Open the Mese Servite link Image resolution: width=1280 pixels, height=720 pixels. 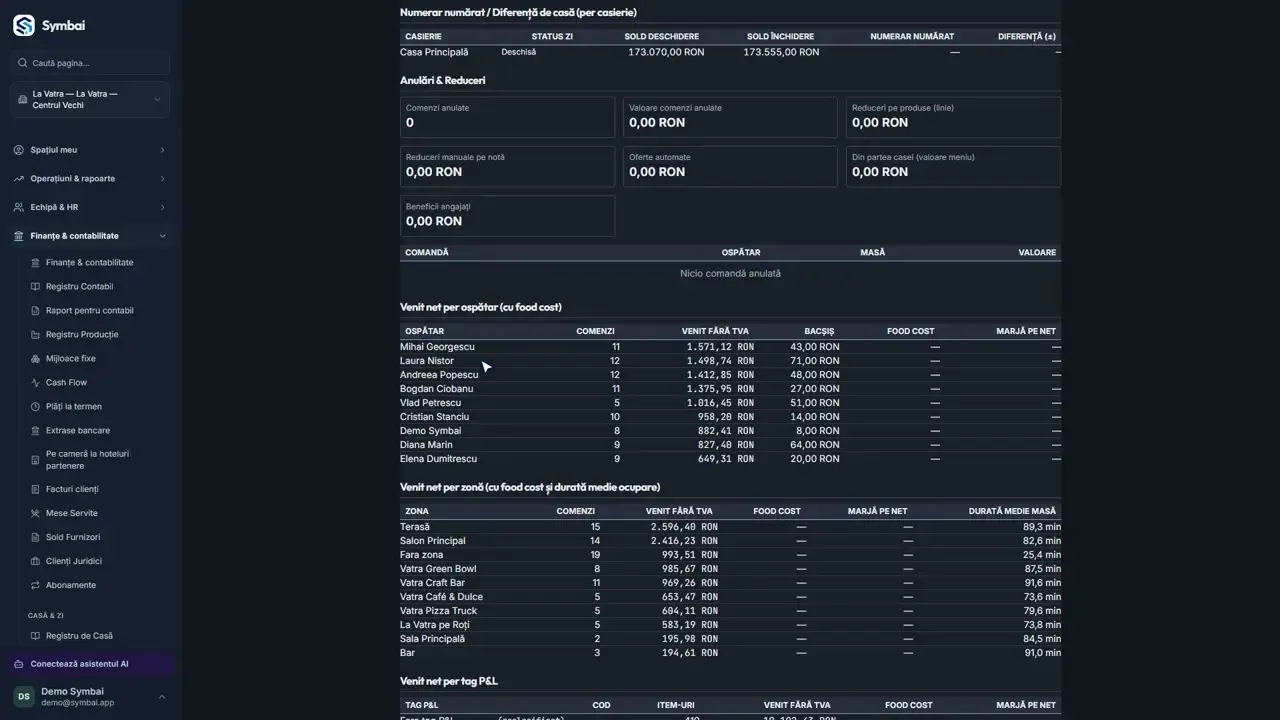[x=72, y=514]
